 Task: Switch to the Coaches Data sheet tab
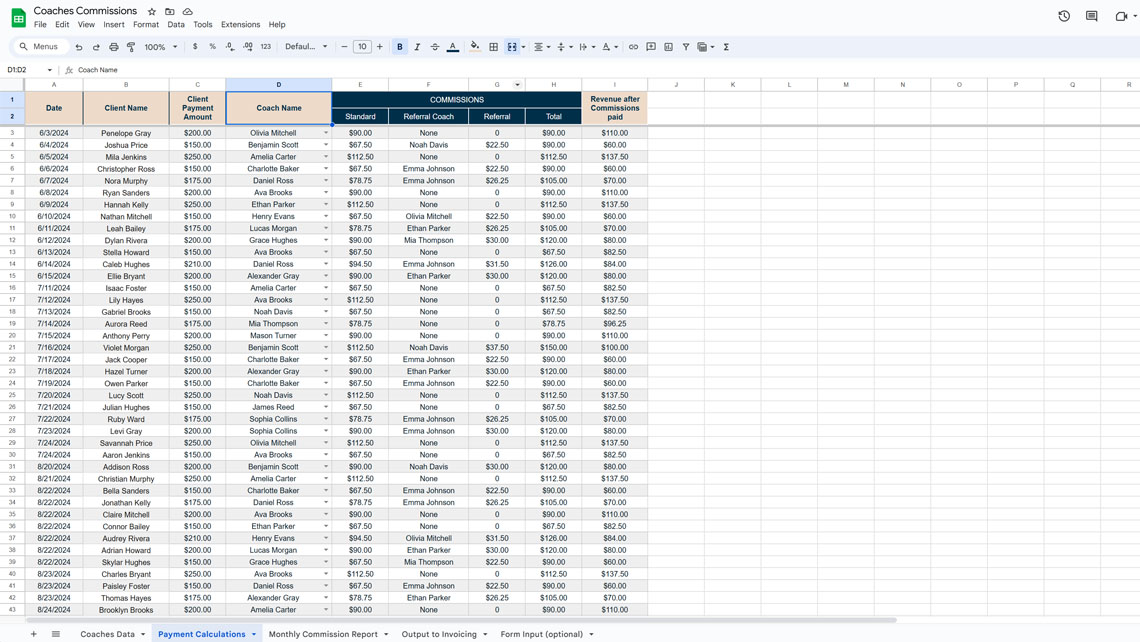[108, 634]
